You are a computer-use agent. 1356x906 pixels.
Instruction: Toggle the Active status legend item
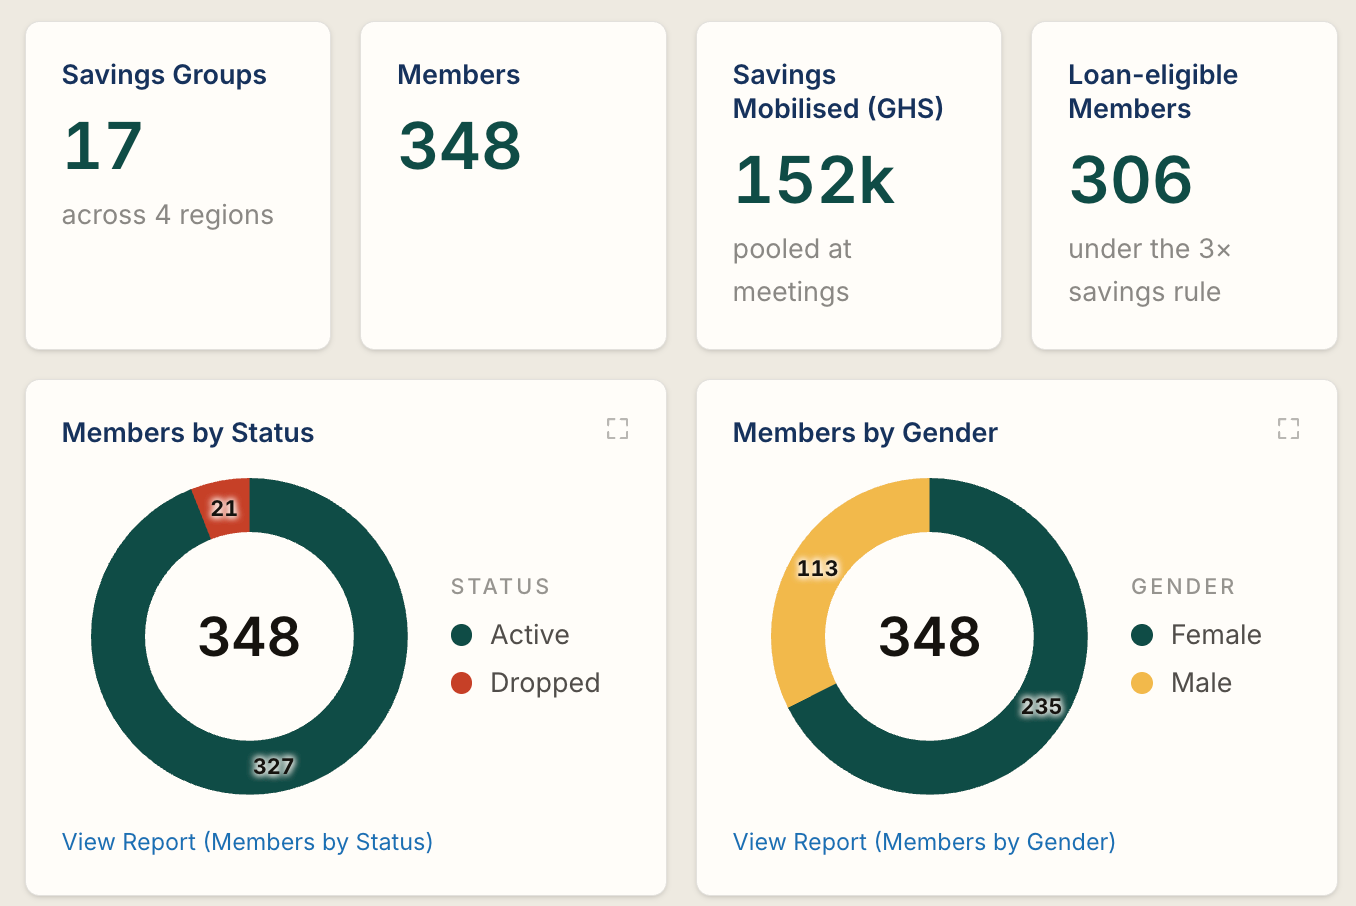[x=510, y=635]
